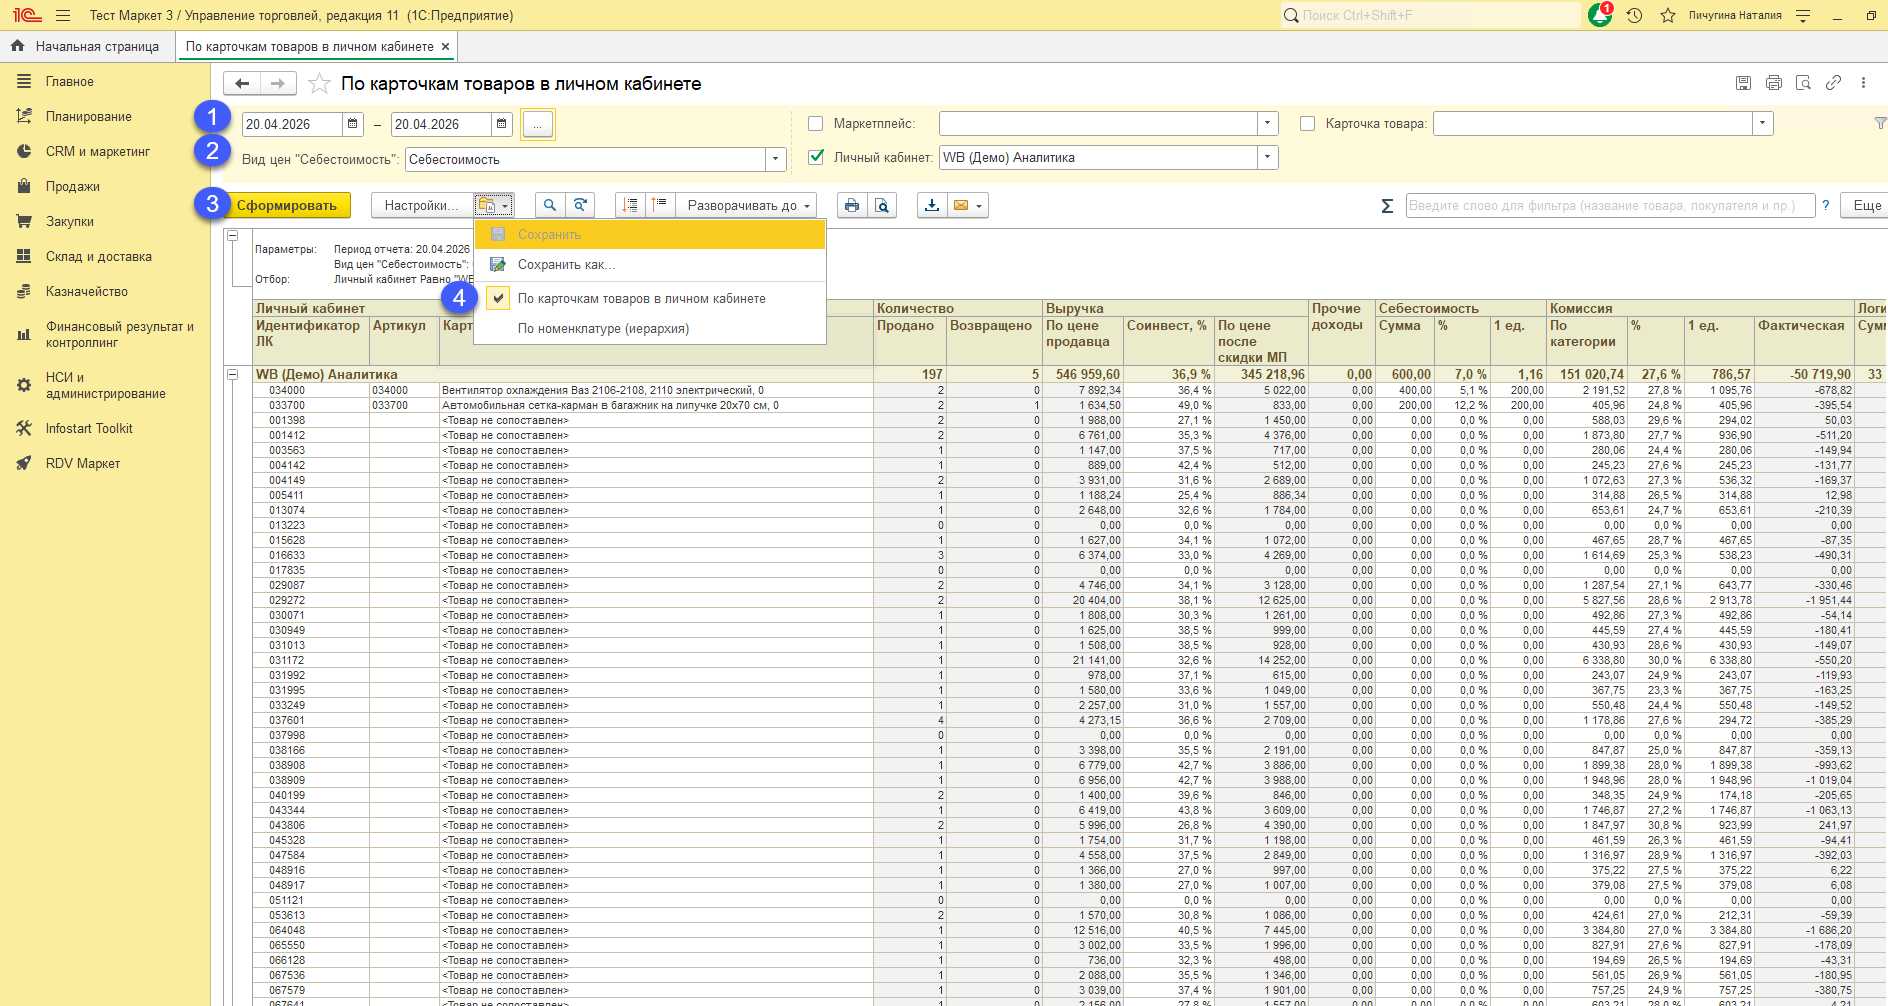Click the magnifier search icon in toolbar
Image resolution: width=1888 pixels, height=1006 pixels.
pos(549,205)
